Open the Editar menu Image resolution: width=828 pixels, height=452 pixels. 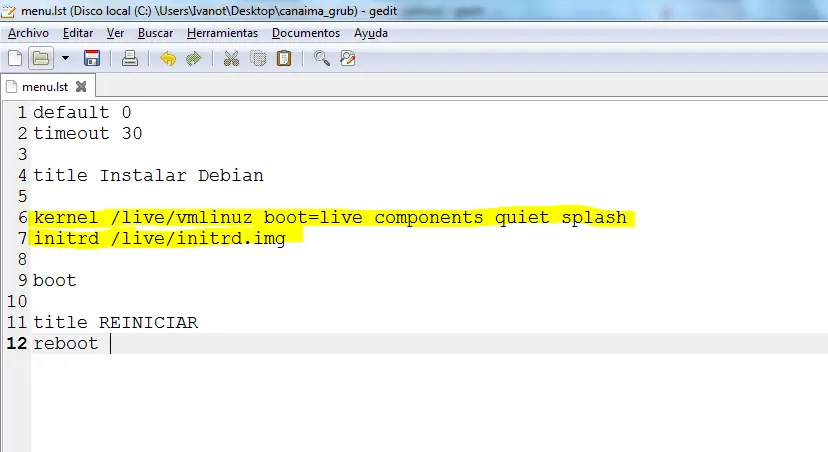78,33
